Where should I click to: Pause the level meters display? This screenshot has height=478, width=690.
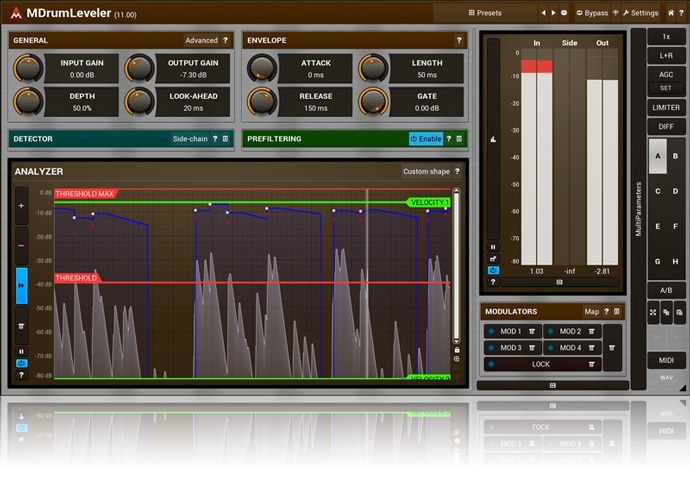click(492, 247)
